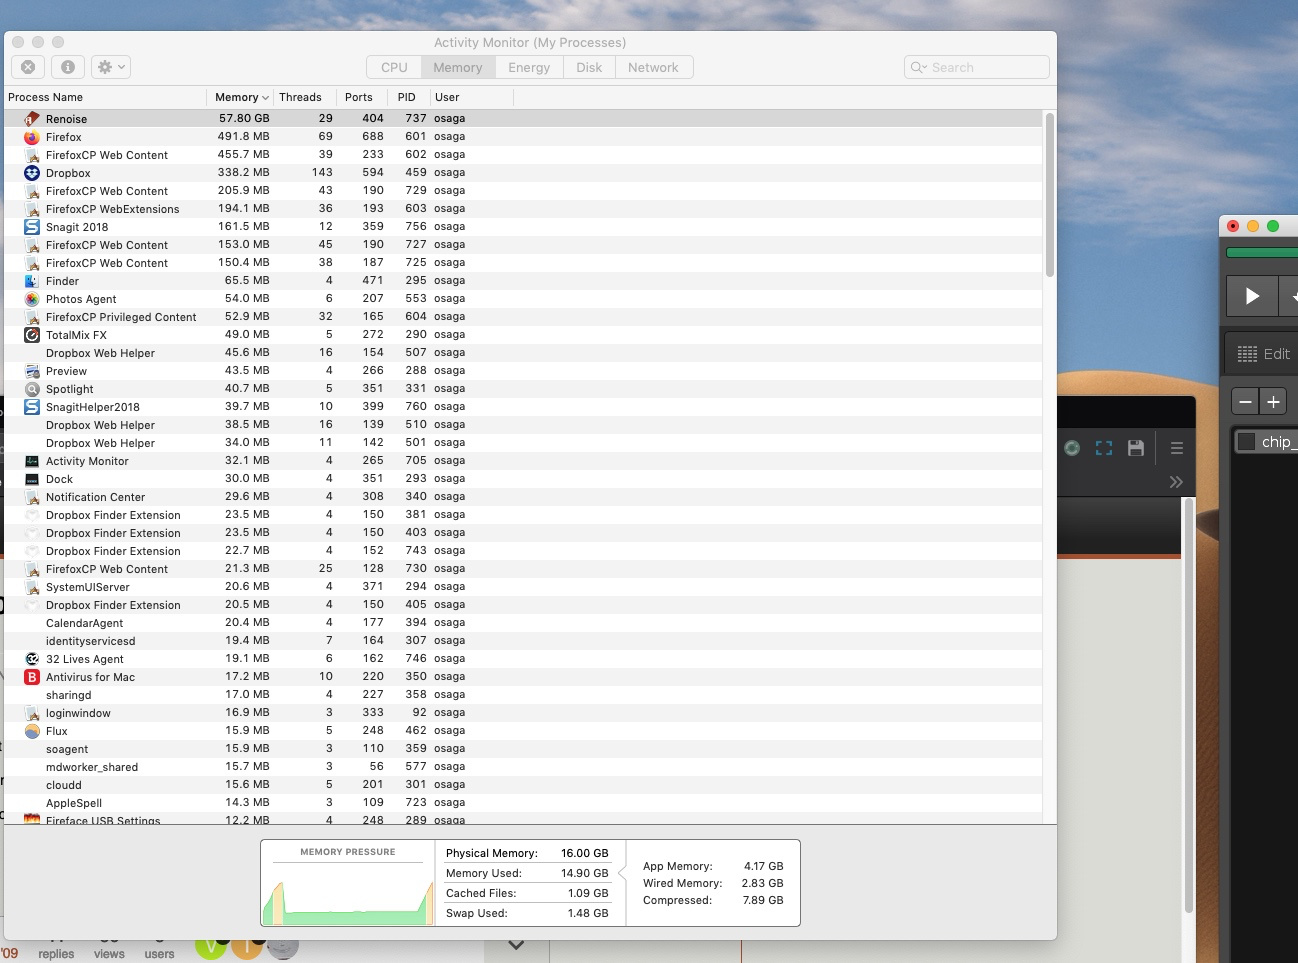This screenshot has width=1298, height=963.
Task: Click the Antivirus for Mac icon
Action: coord(32,677)
